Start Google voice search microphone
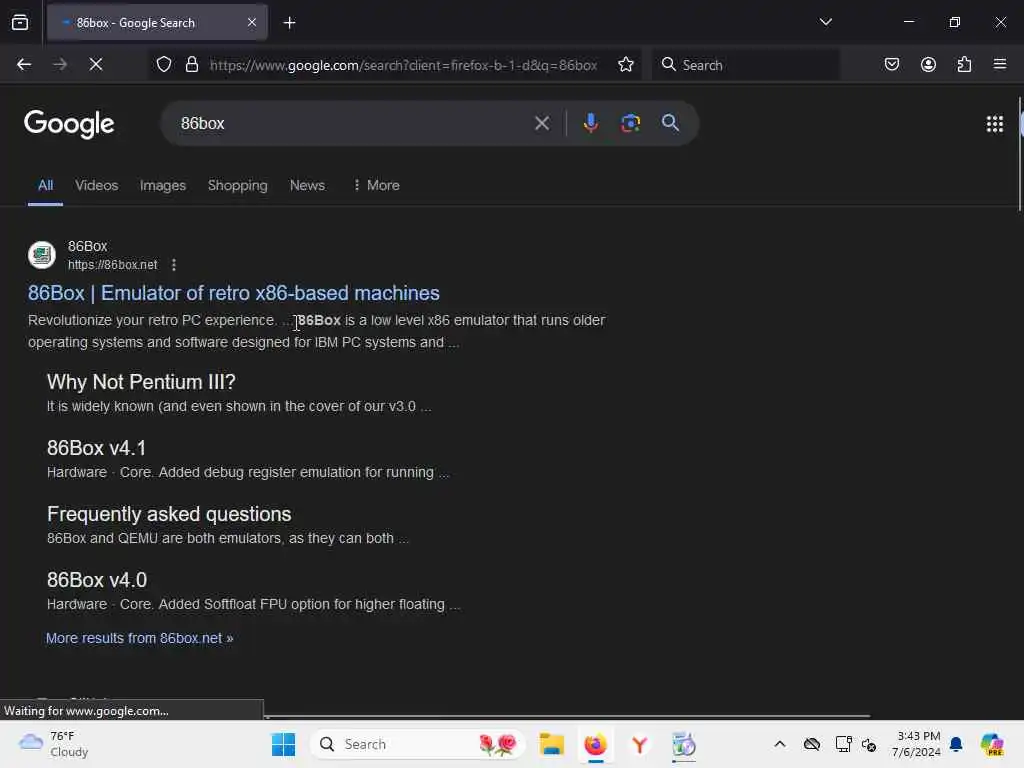This screenshot has width=1024, height=768. (590, 123)
